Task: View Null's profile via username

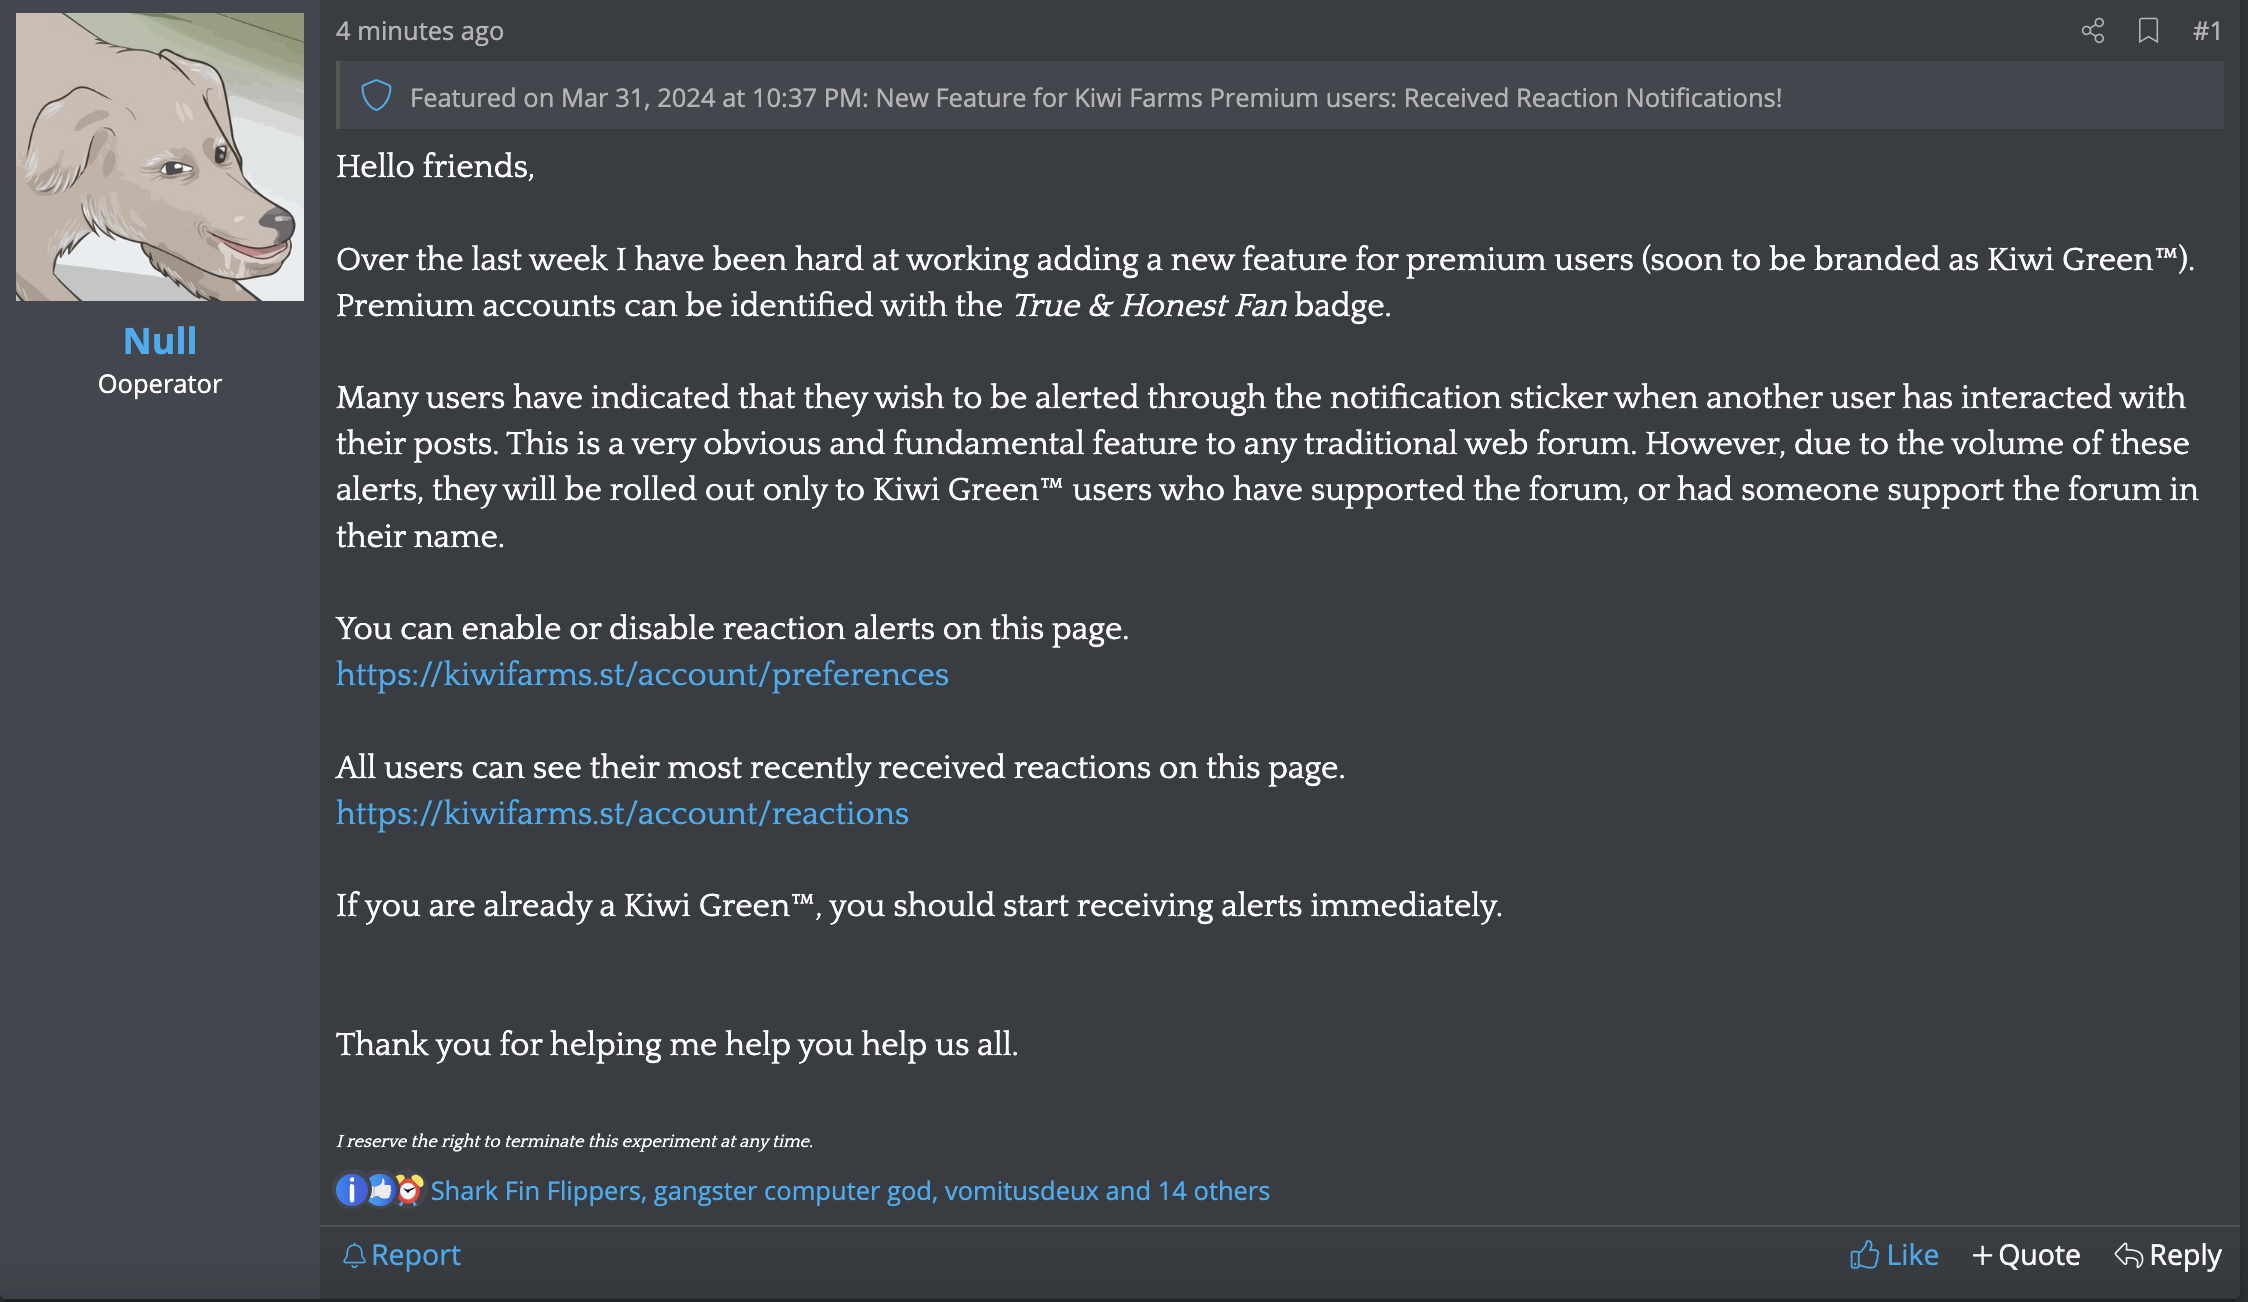Action: click(160, 341)
